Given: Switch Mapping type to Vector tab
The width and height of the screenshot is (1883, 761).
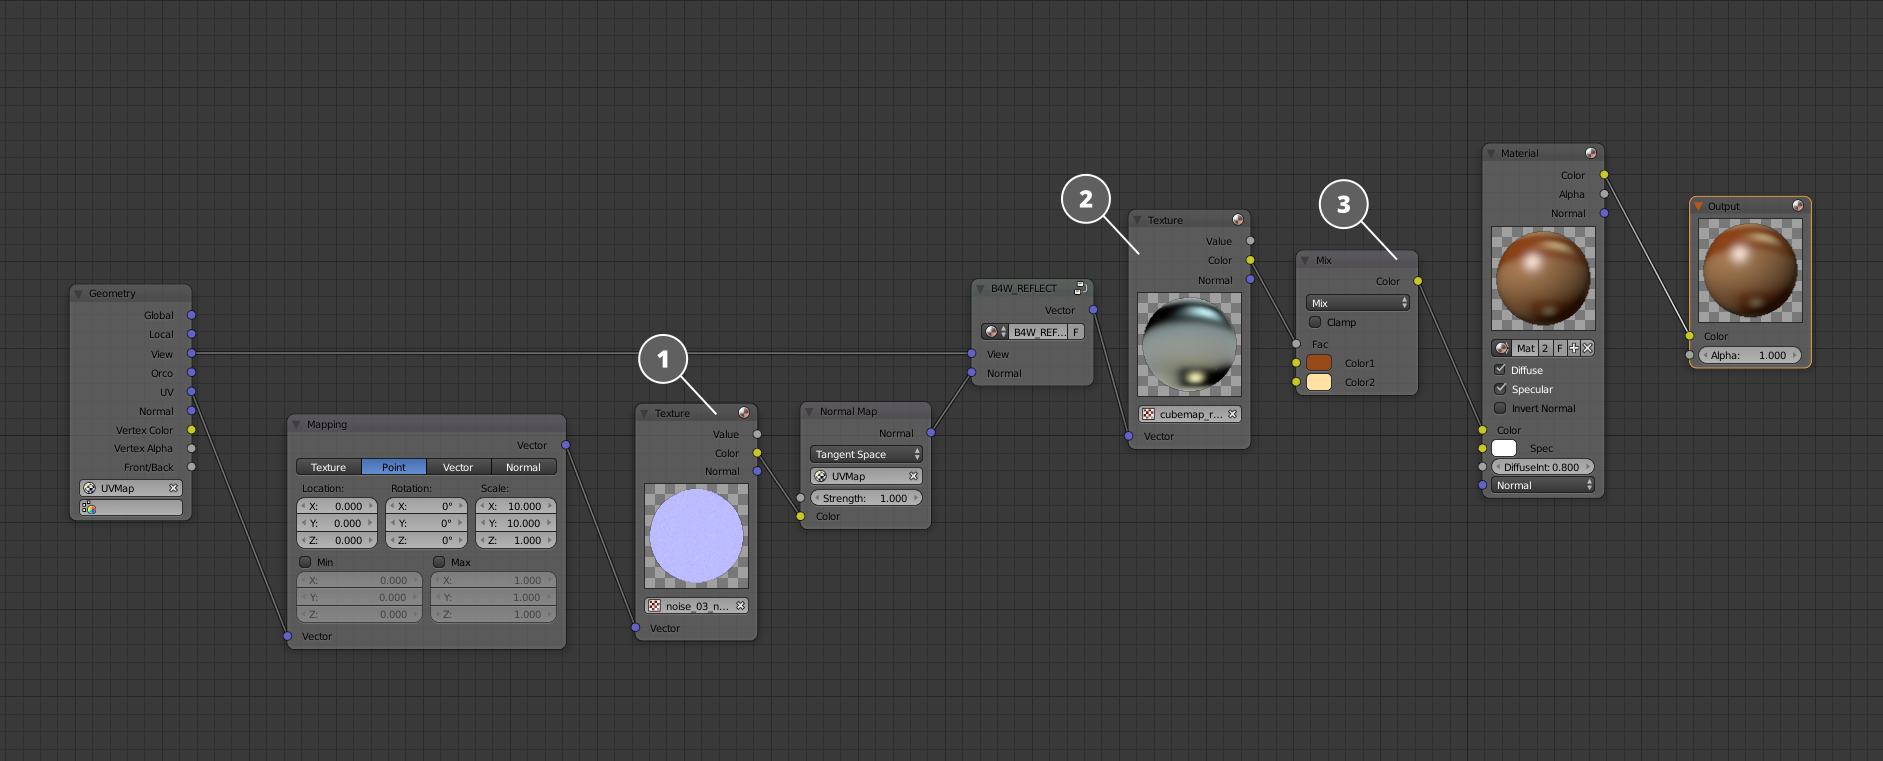Looking at the screenshot, I should pyautogui.click(x=458, y=467).
